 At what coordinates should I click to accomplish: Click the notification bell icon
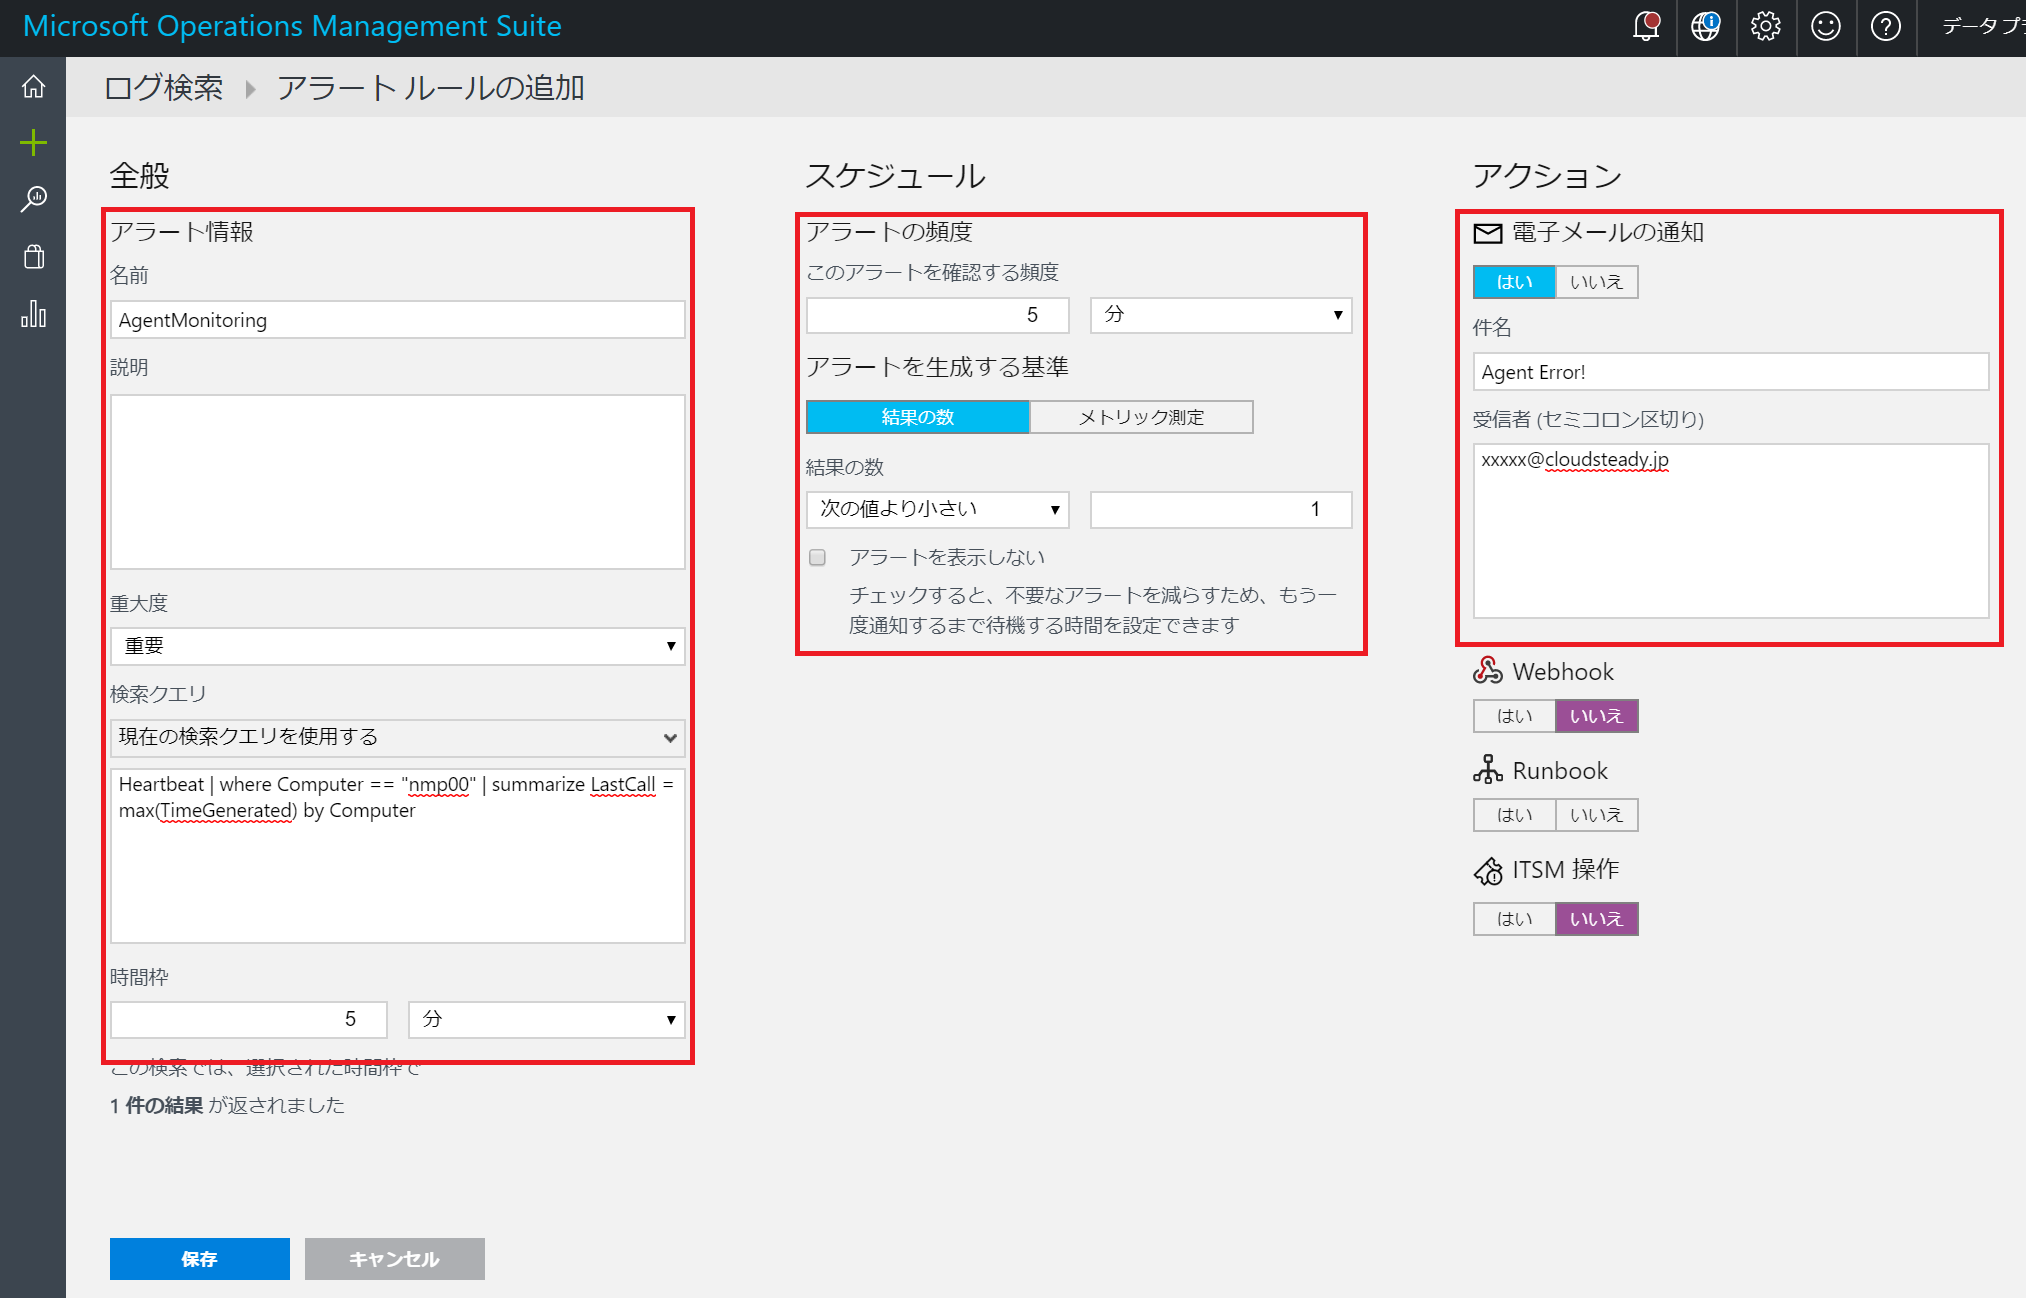[x=1645, y=27]
